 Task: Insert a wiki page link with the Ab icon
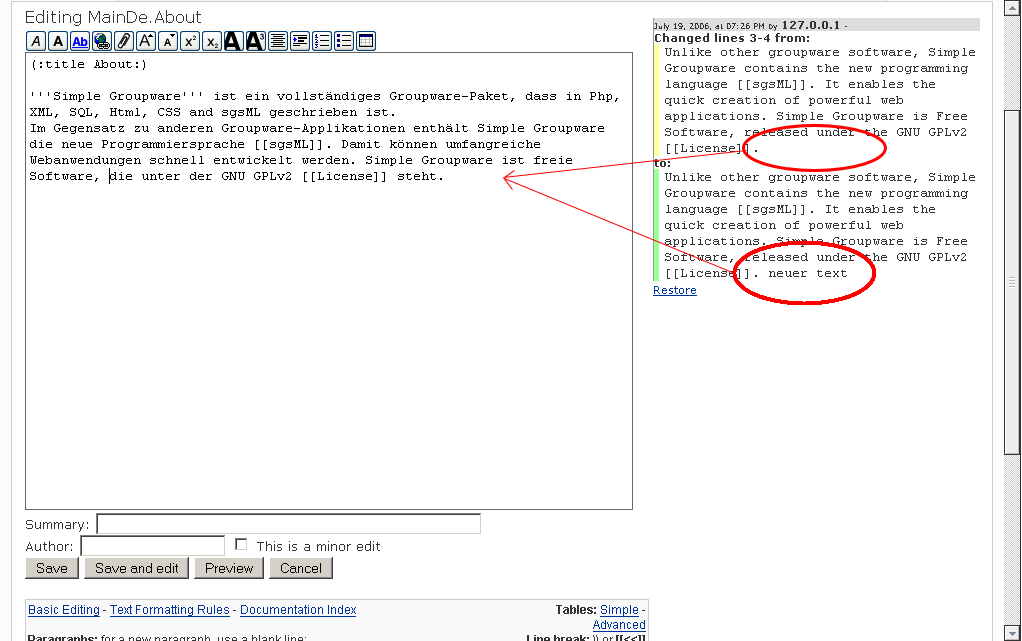point(80,41)
